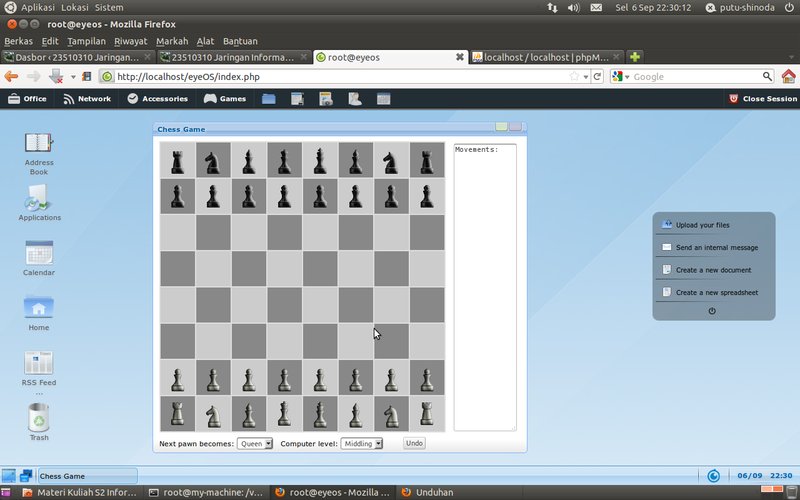Screen dimensions: 800x500
Task: Select the black king piece on the light square
Action: pos(320,160)
